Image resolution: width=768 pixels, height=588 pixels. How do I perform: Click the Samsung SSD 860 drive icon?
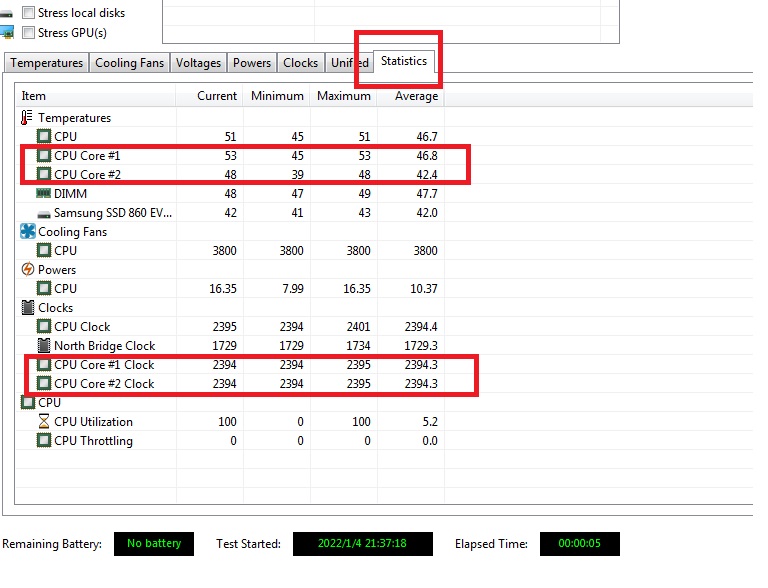tap(44, 213)
